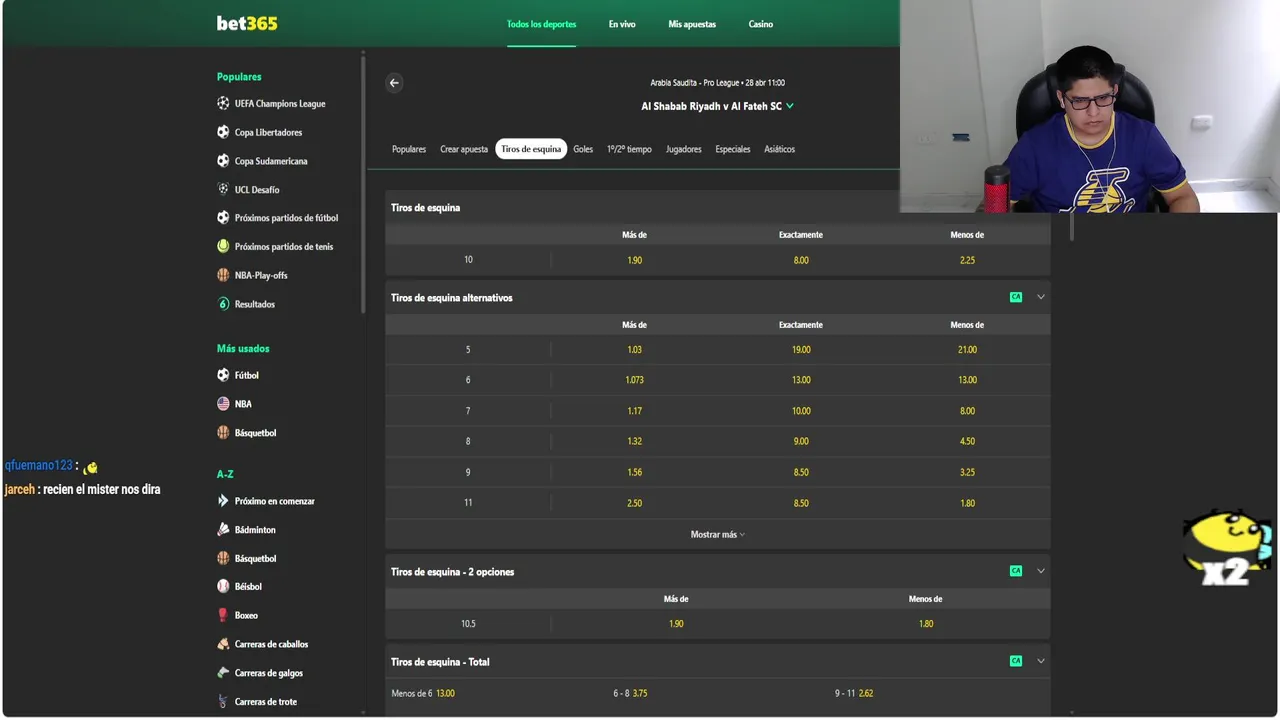Select the Tiros de esquina tab
Viewport: 1280px width, 720px height.
pos(531,149)
